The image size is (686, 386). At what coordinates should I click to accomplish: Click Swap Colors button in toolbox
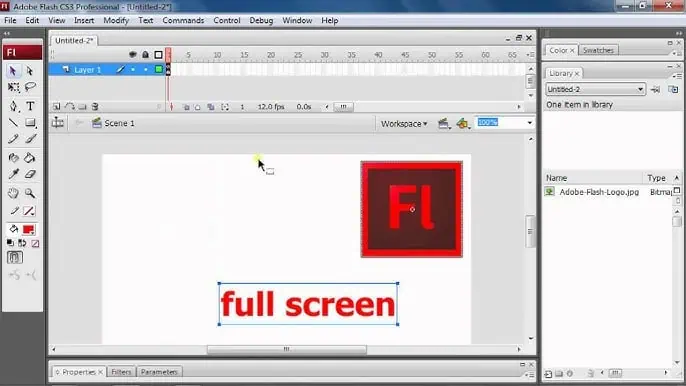22,243
